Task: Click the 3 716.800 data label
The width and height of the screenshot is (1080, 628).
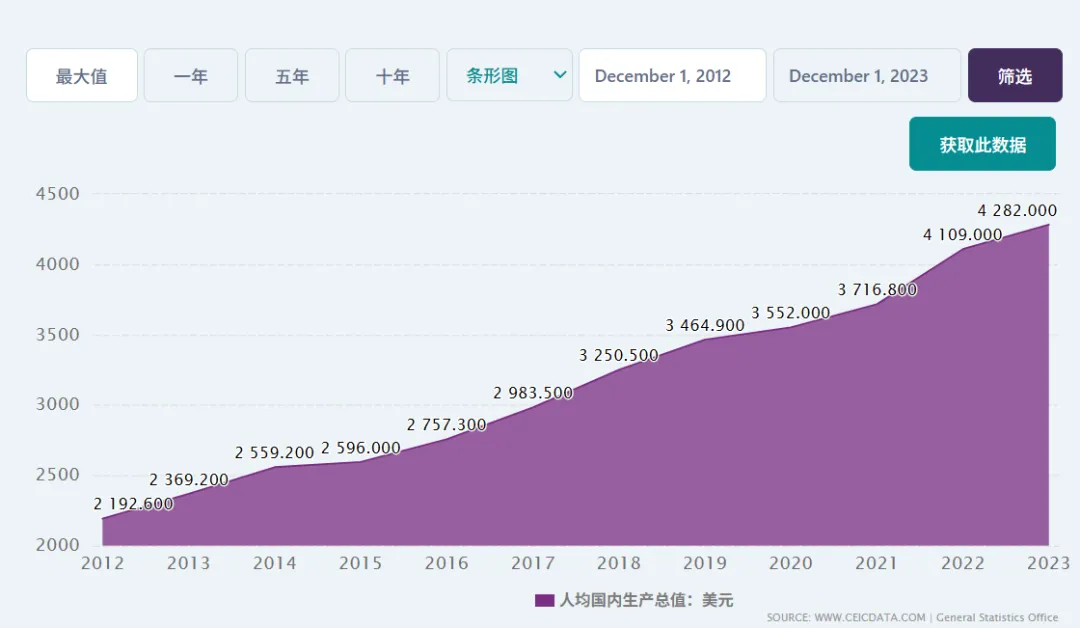Action: [x=877, y=290]
